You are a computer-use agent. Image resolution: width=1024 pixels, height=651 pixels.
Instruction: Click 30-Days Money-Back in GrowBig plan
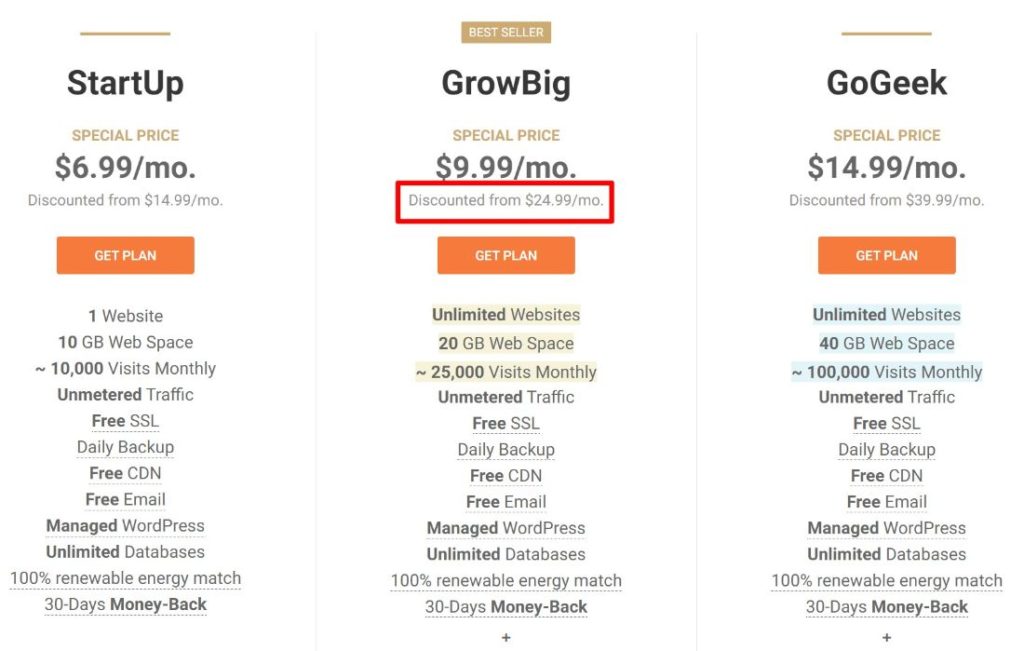tap(506, 607)
